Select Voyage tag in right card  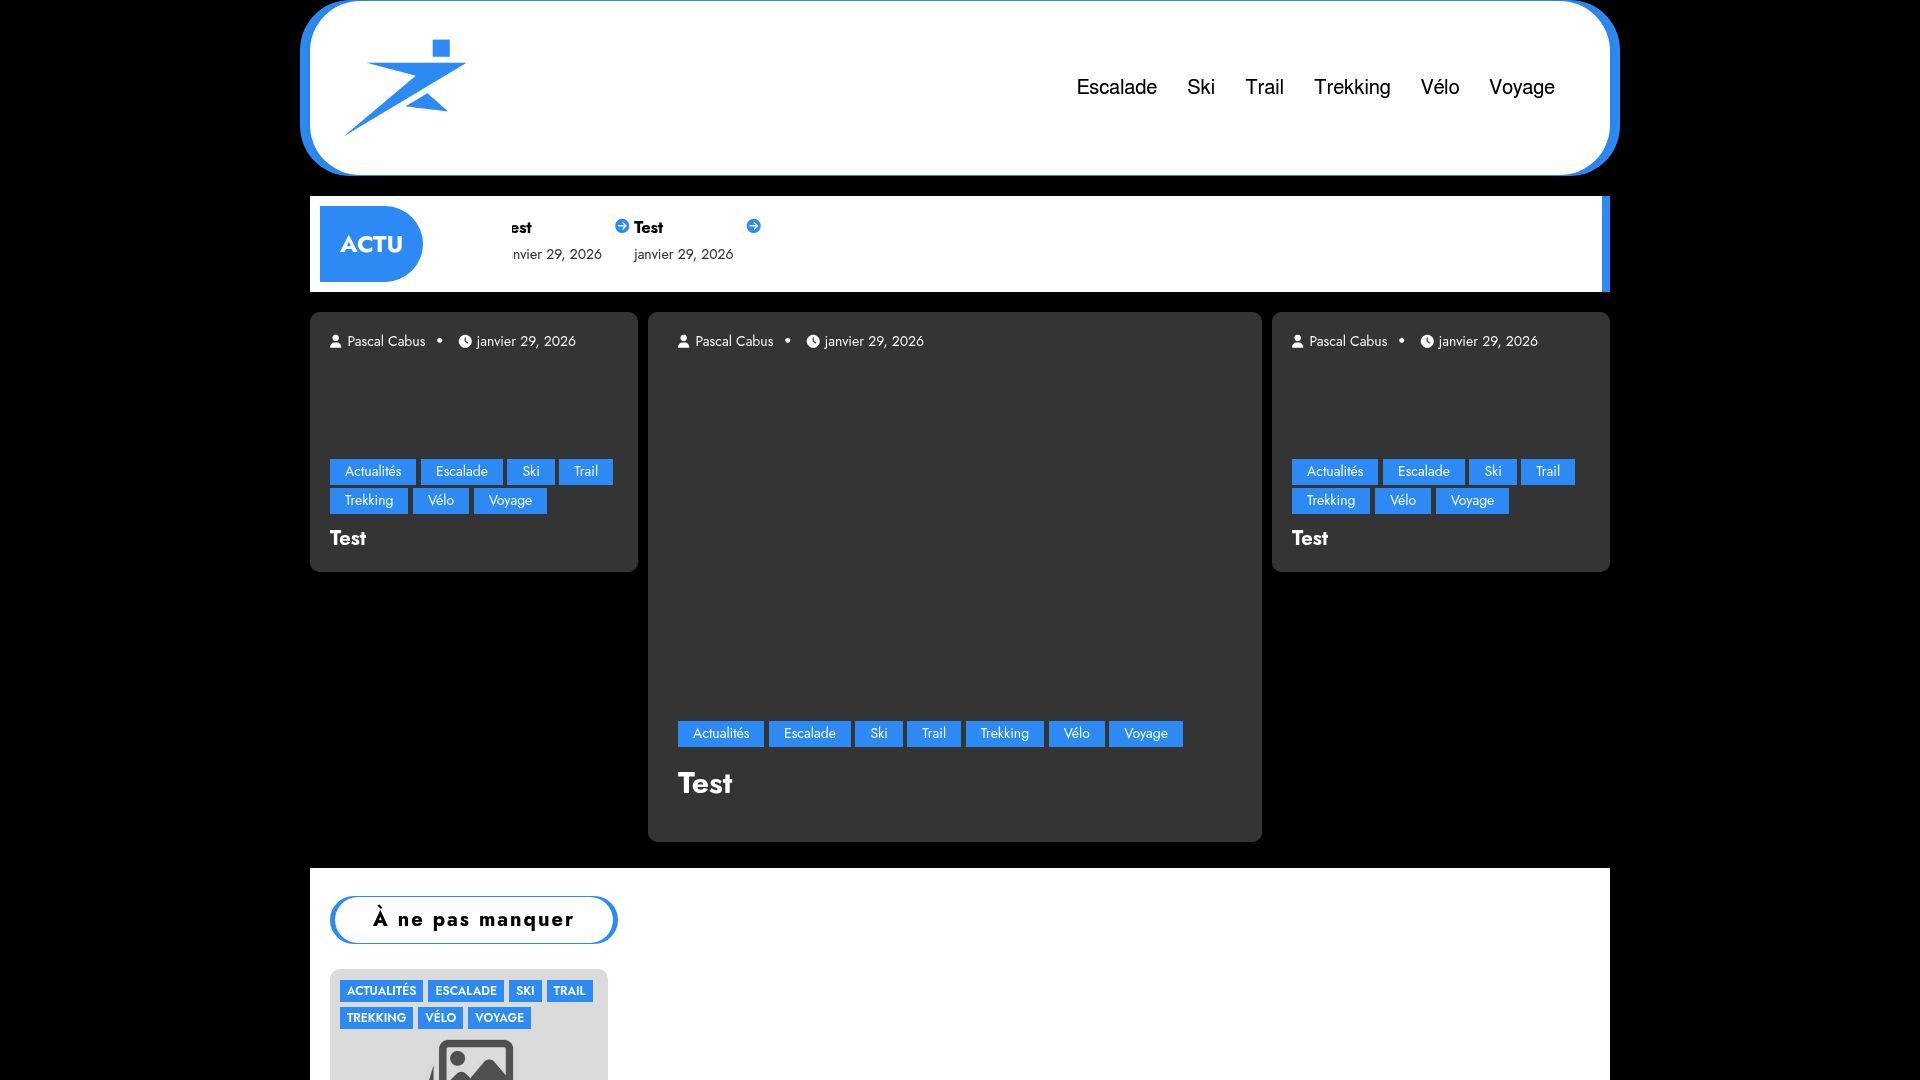1472,501
